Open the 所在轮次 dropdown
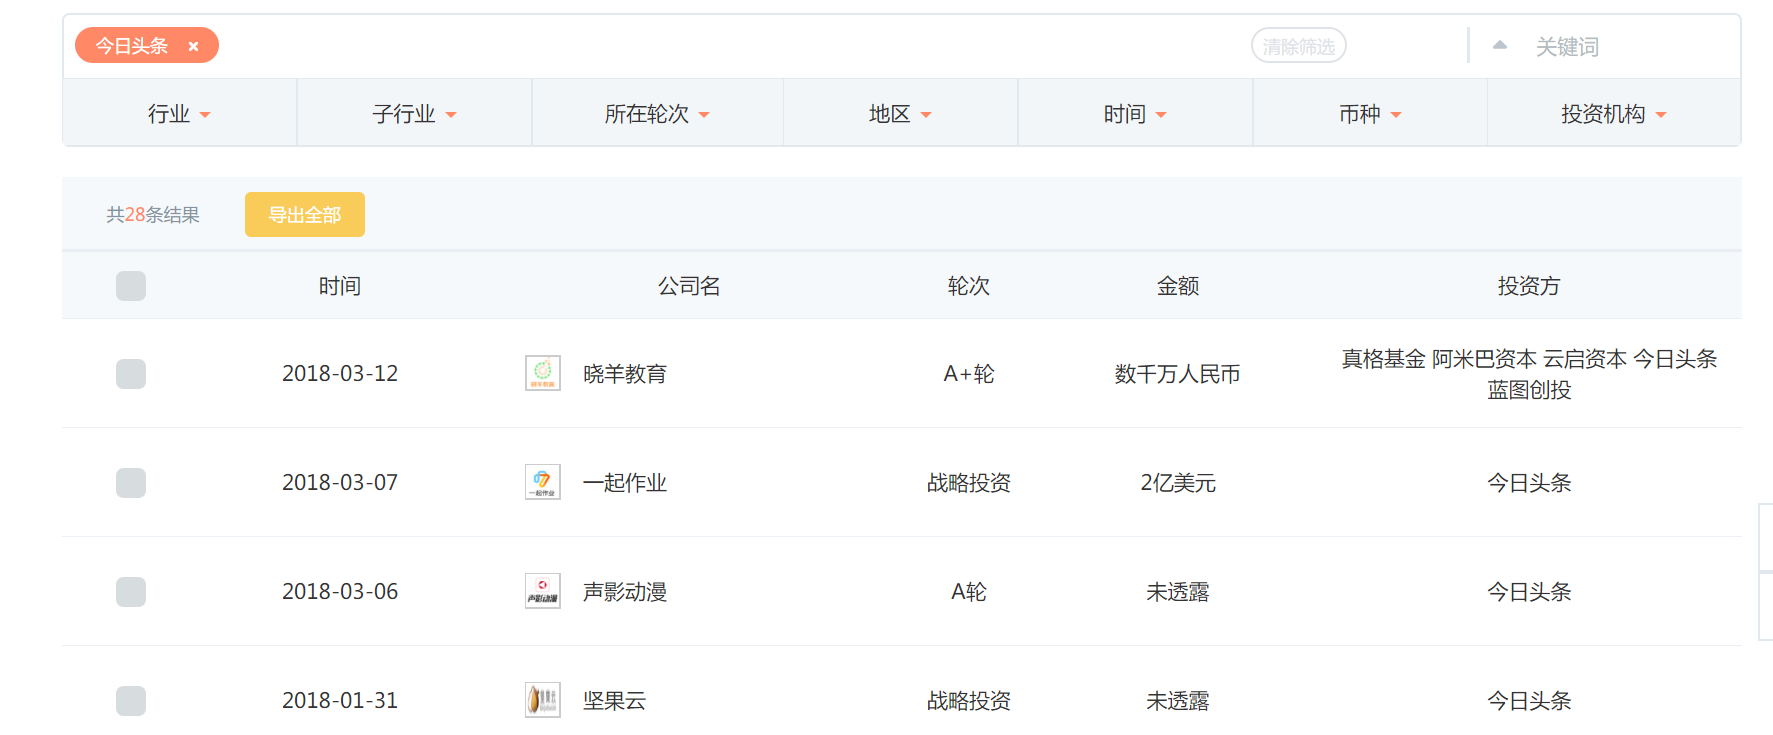Viewport: 1773px width, 735px height. click(x=658, y=114)
